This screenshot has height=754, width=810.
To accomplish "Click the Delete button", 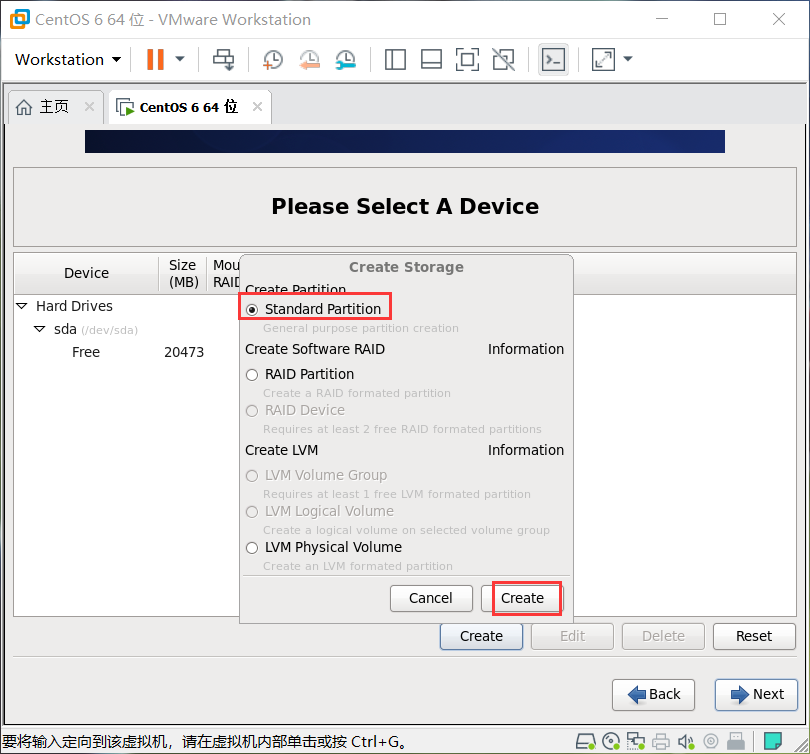I will pyautogui.click(x=663, y=636).
